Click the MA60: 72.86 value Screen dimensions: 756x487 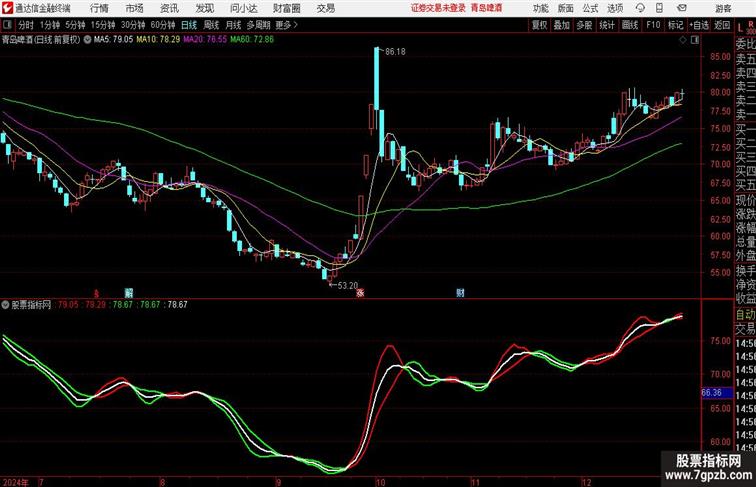tap(252, 40)
